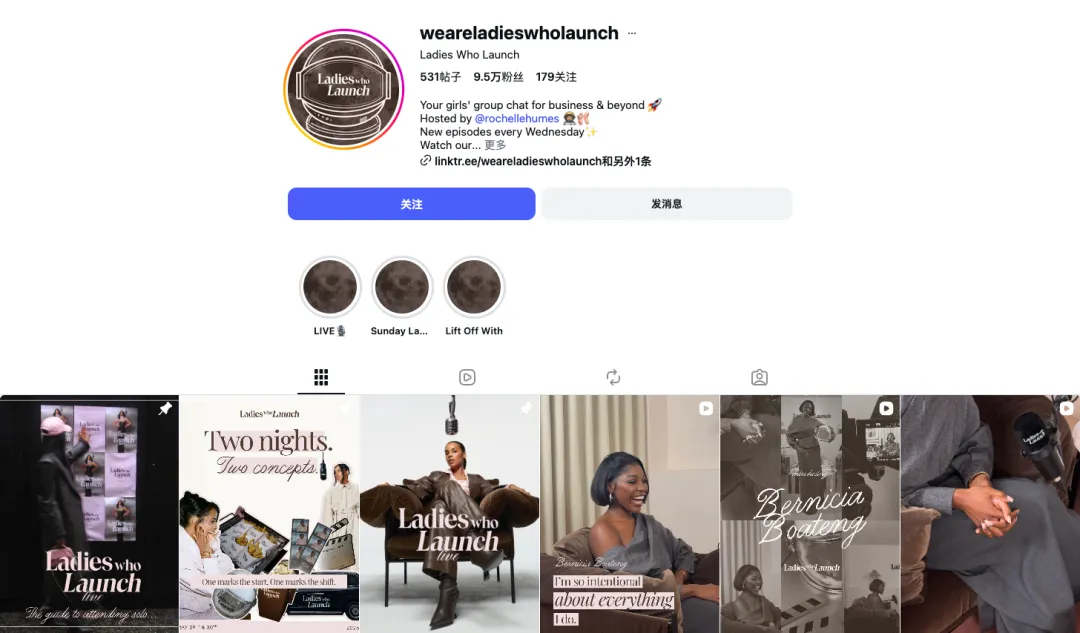1080x633 pixels.
Task: Open the Reels tab icon
Action: coord(467,377)
